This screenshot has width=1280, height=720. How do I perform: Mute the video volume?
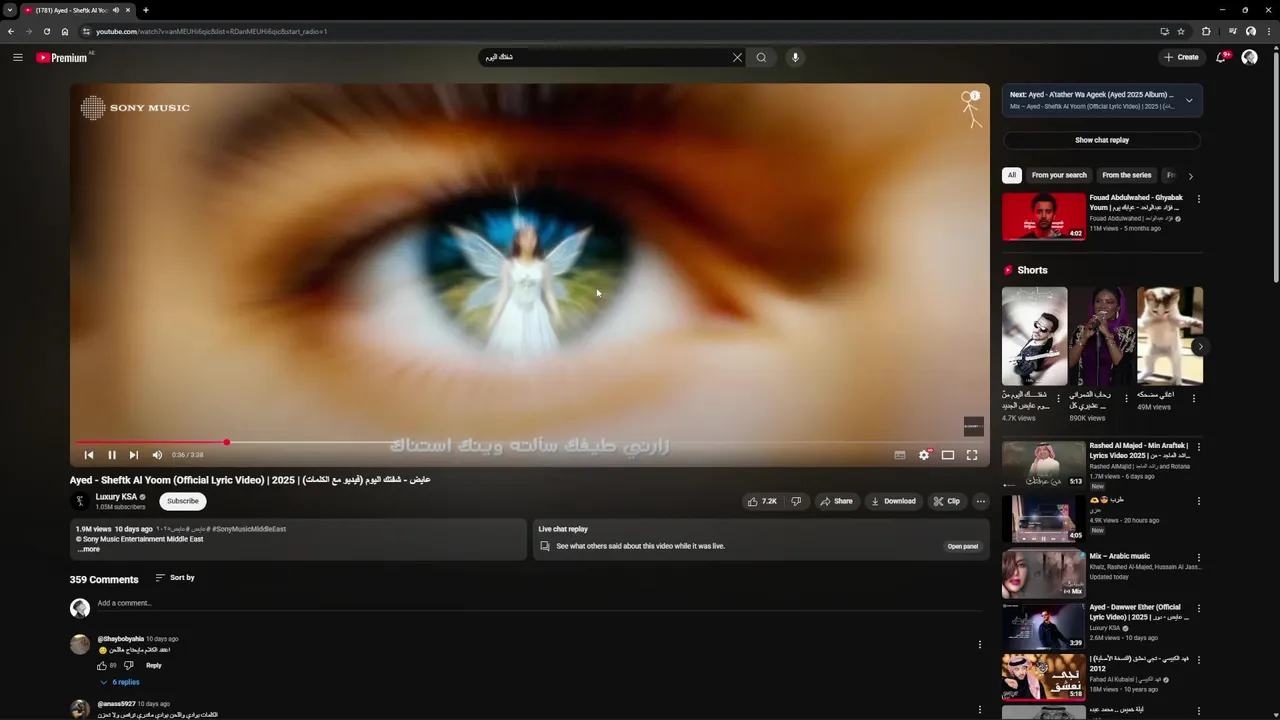157,455
